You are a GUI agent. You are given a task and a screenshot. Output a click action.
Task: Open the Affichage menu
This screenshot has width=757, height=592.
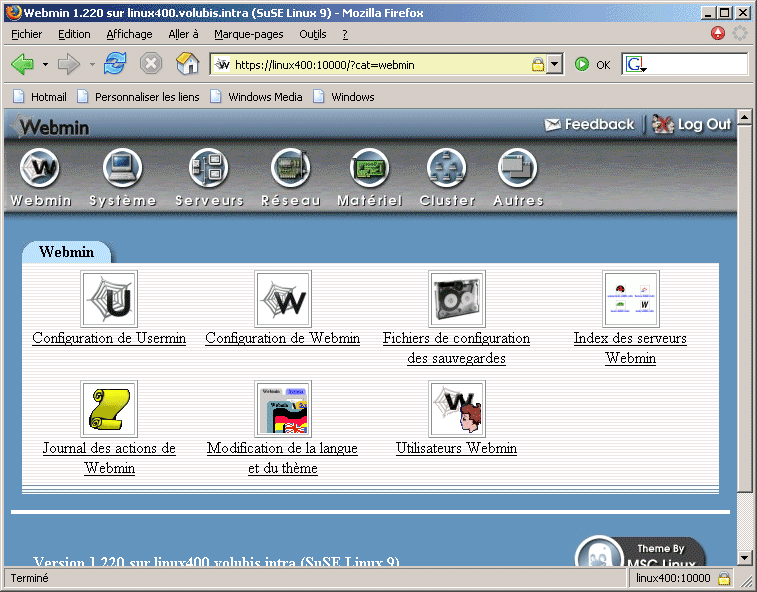[129, 34]
